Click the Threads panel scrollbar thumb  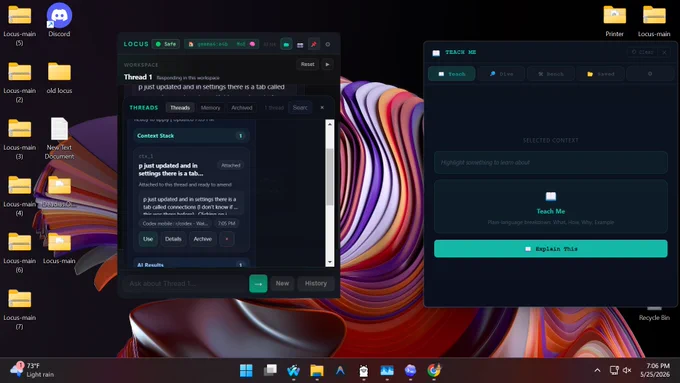click(x=330, y=177)
